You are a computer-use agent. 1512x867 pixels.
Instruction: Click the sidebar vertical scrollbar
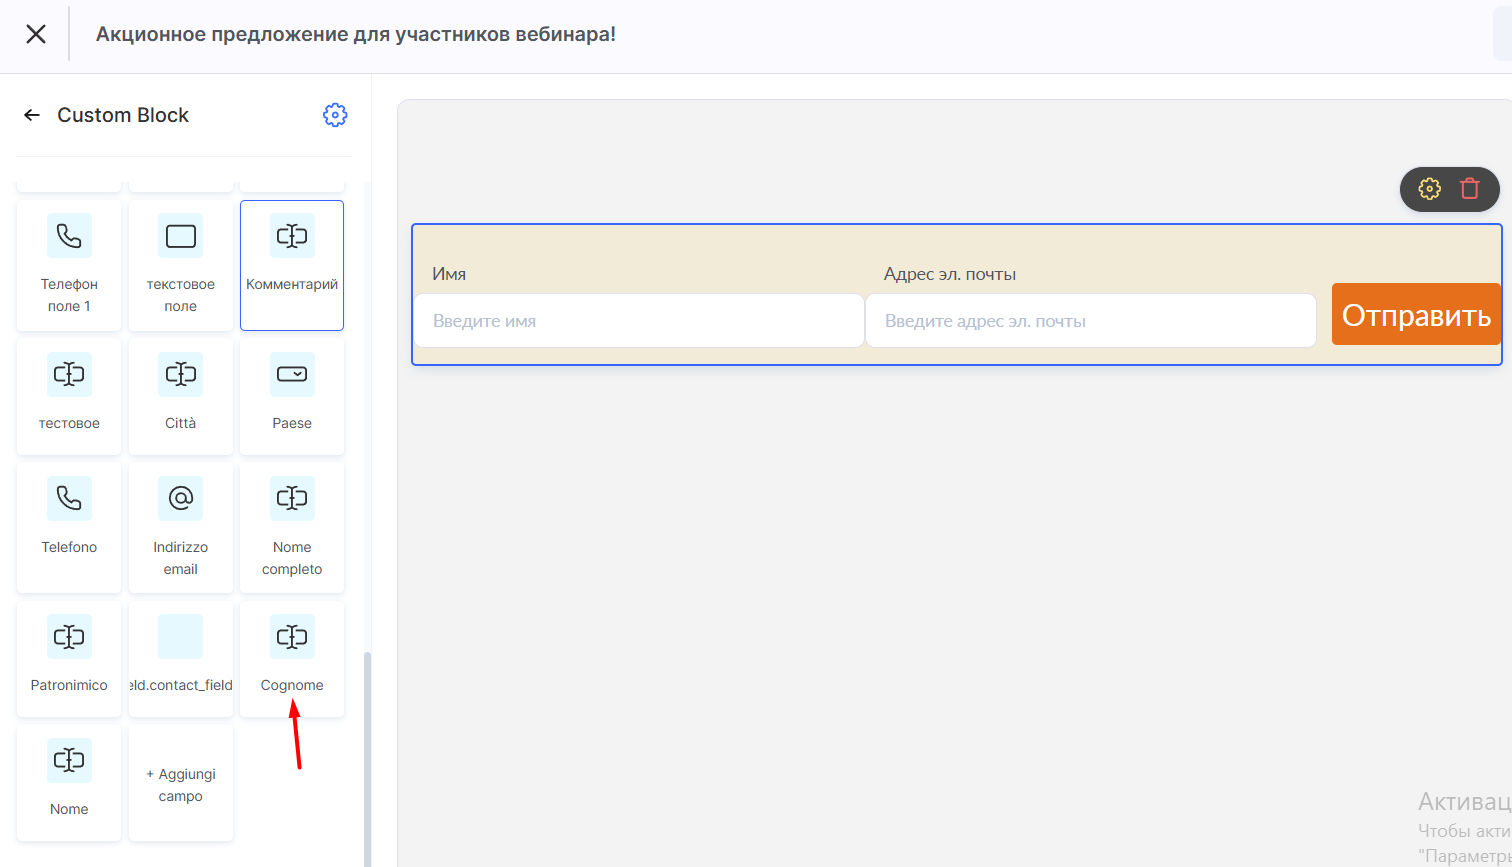click(x=366, y=750)
